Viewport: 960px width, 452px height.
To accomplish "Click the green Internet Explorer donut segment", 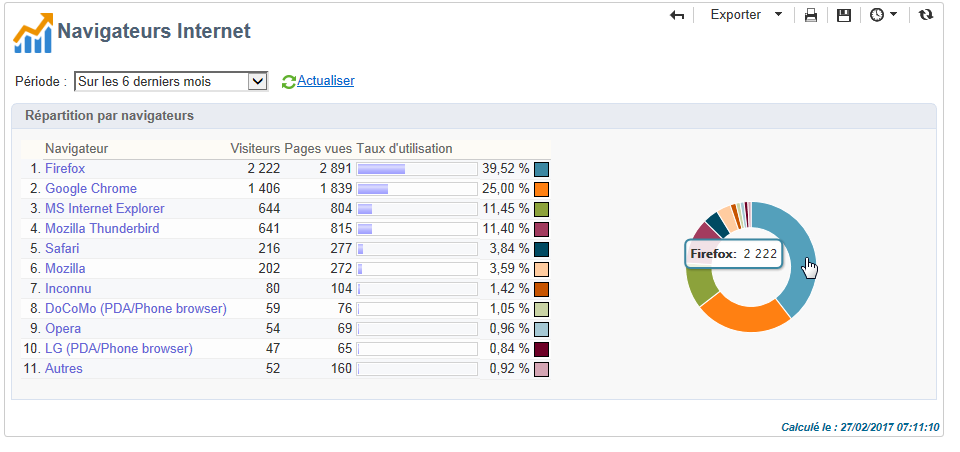I will (x=700, y=289).
